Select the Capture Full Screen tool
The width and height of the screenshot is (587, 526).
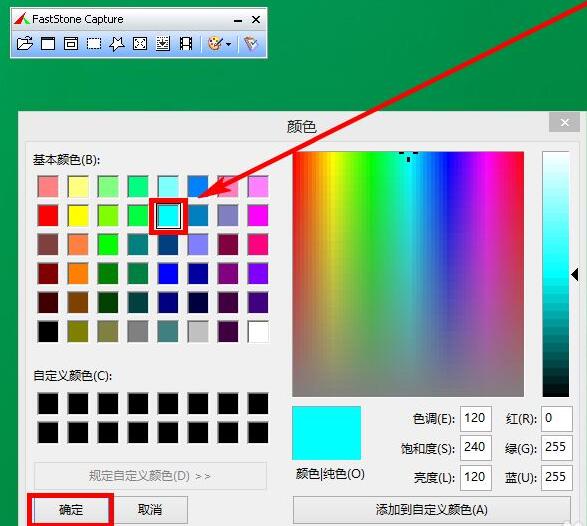[x=140, y=44]
